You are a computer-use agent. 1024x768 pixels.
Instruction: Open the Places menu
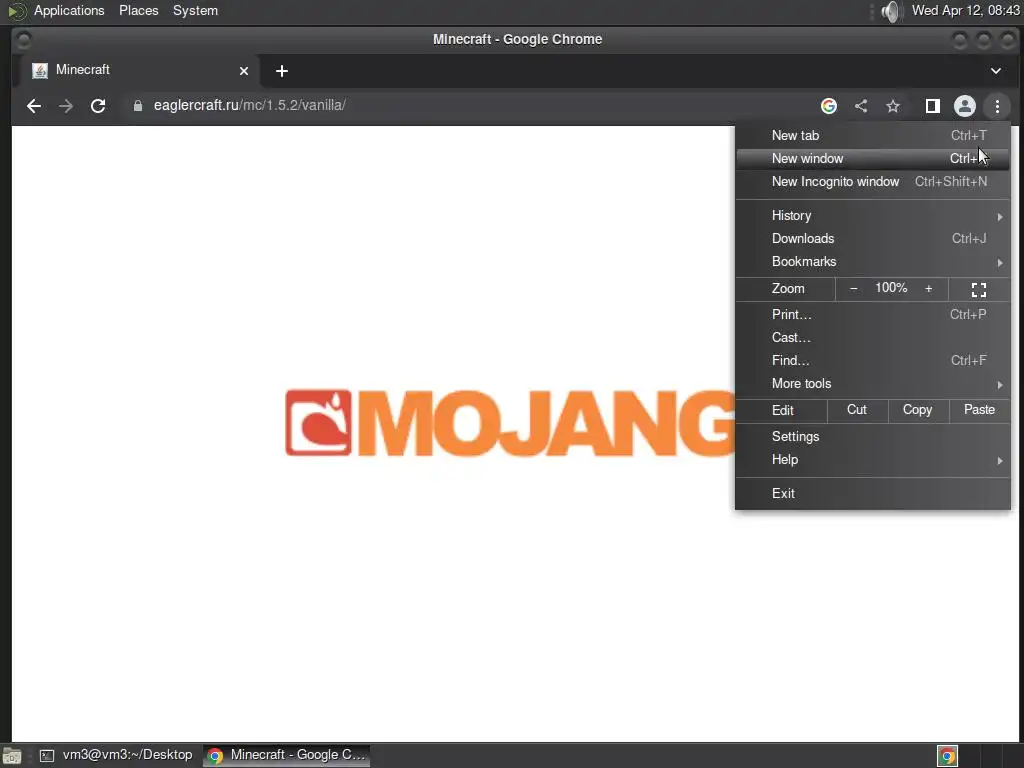tap(138, 10)
